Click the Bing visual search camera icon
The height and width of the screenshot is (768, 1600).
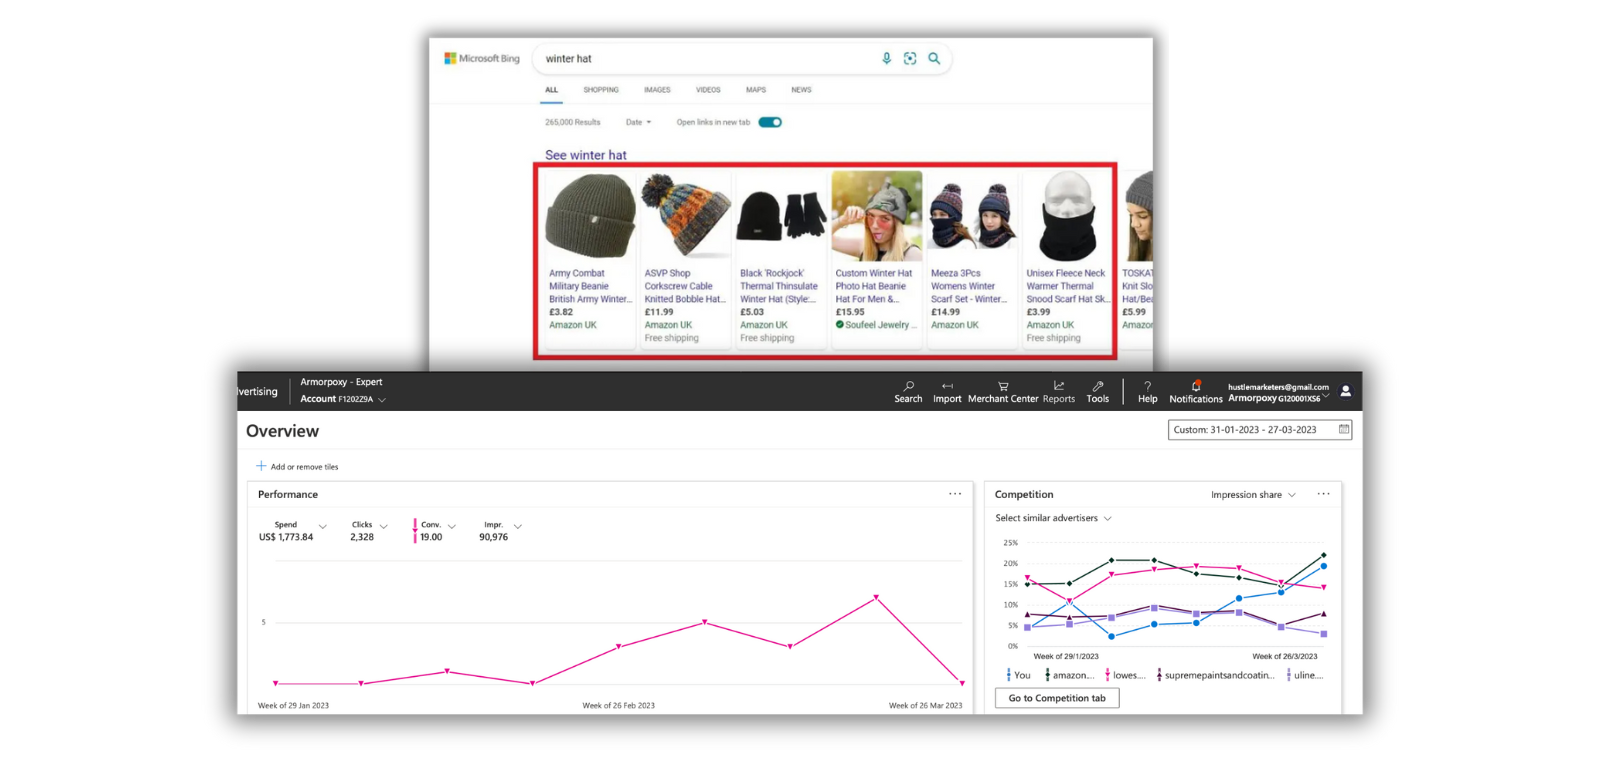click(x=910, y=58)
